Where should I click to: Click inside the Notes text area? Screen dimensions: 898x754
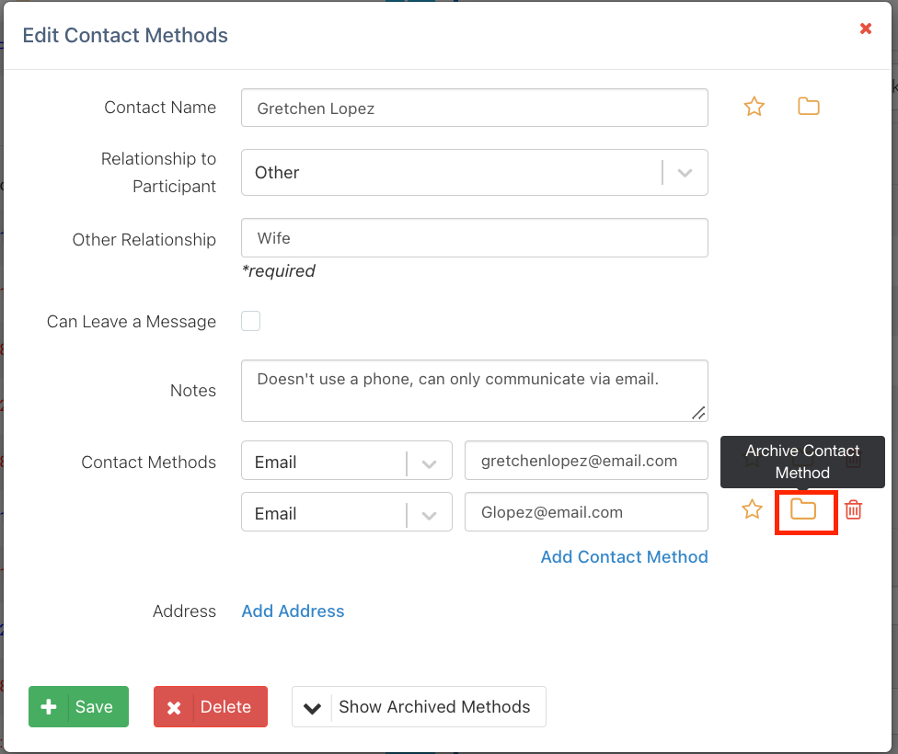click(474, 390)
